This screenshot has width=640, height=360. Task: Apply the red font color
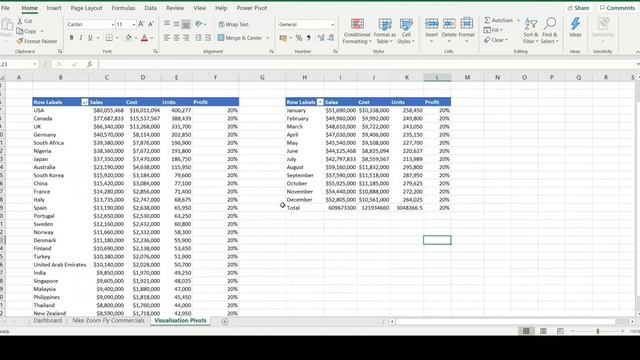(144, 38)
